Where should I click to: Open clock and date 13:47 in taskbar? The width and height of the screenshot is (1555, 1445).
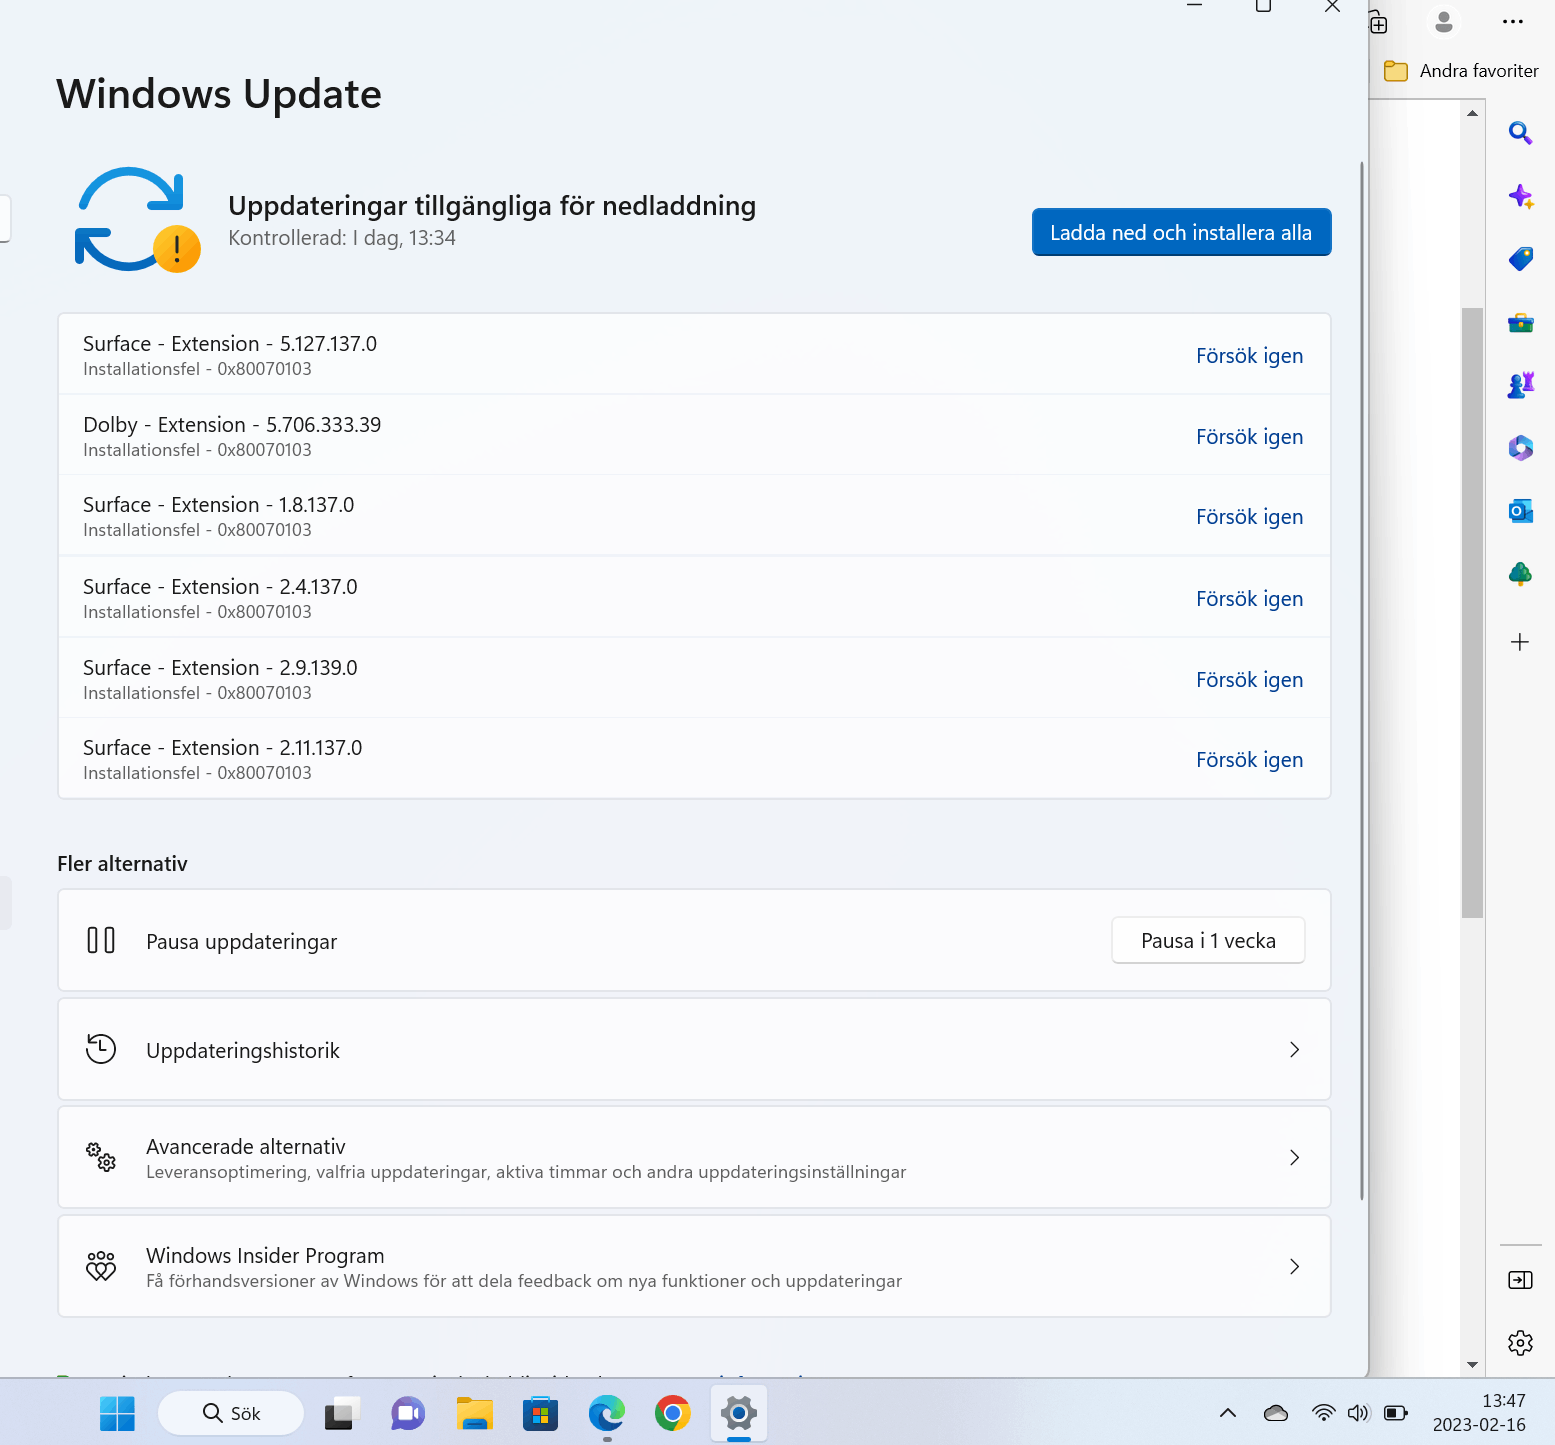[x=1479, y=1413]
